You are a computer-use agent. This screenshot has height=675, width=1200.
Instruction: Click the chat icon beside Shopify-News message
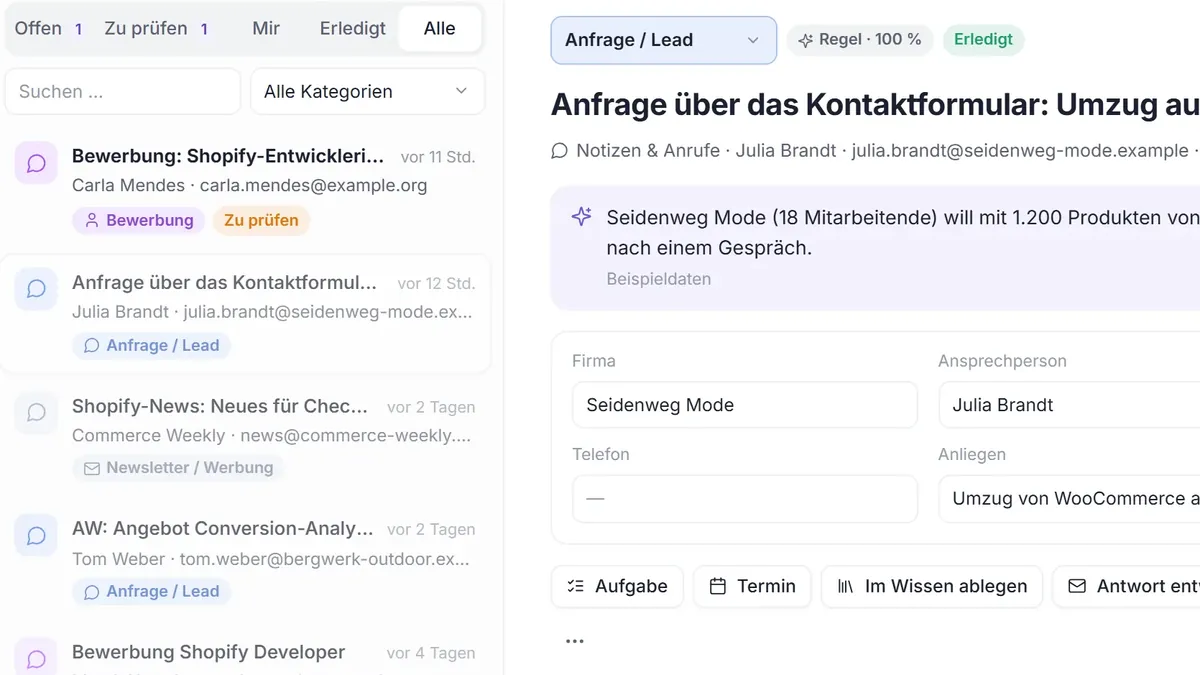[x=36, y=412]
